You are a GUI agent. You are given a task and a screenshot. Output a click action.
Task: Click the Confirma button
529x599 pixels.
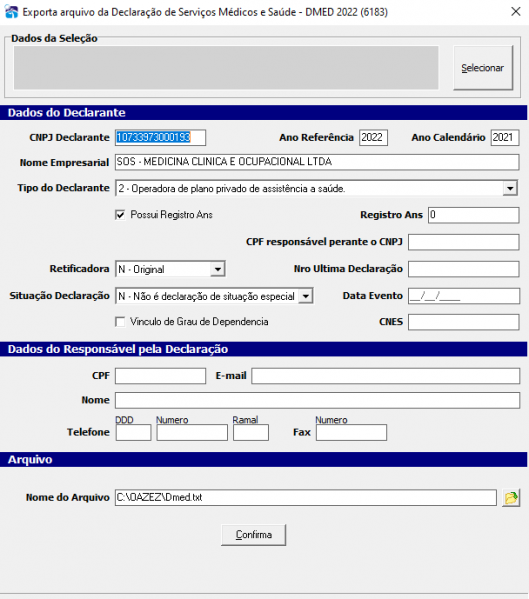[x=254, y=534]
